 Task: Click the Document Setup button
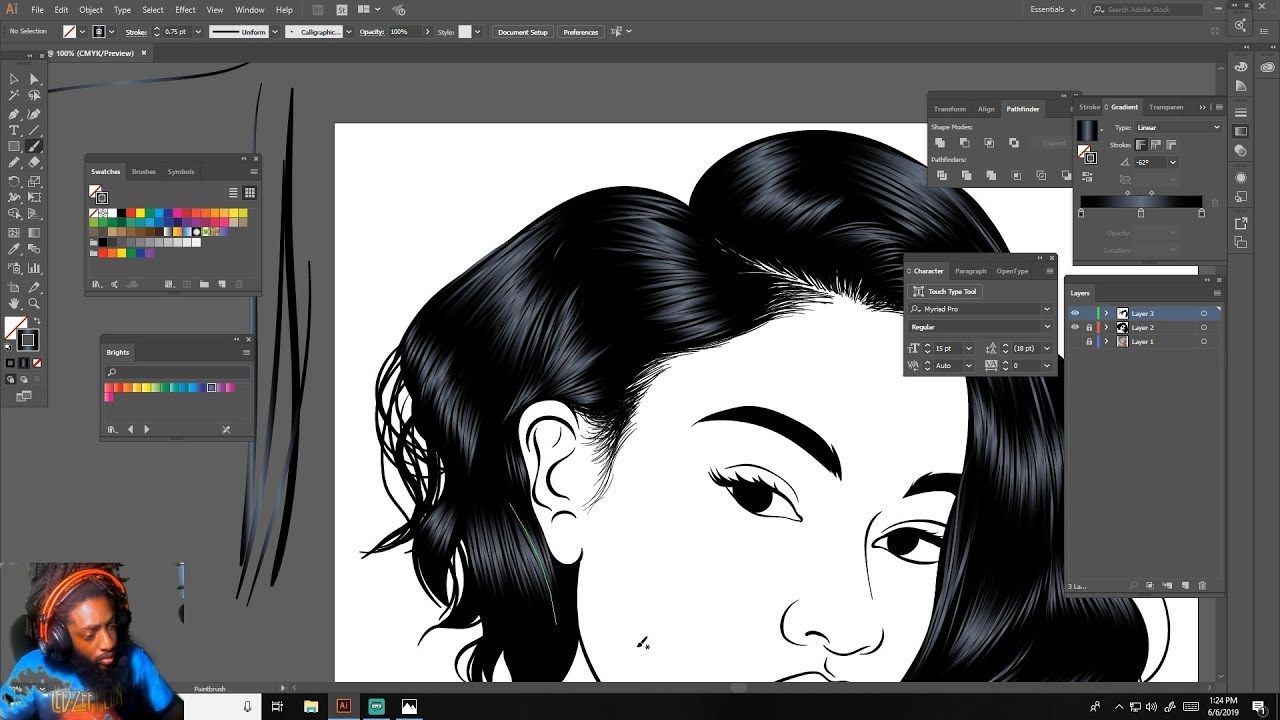click(x=523, y=32)
